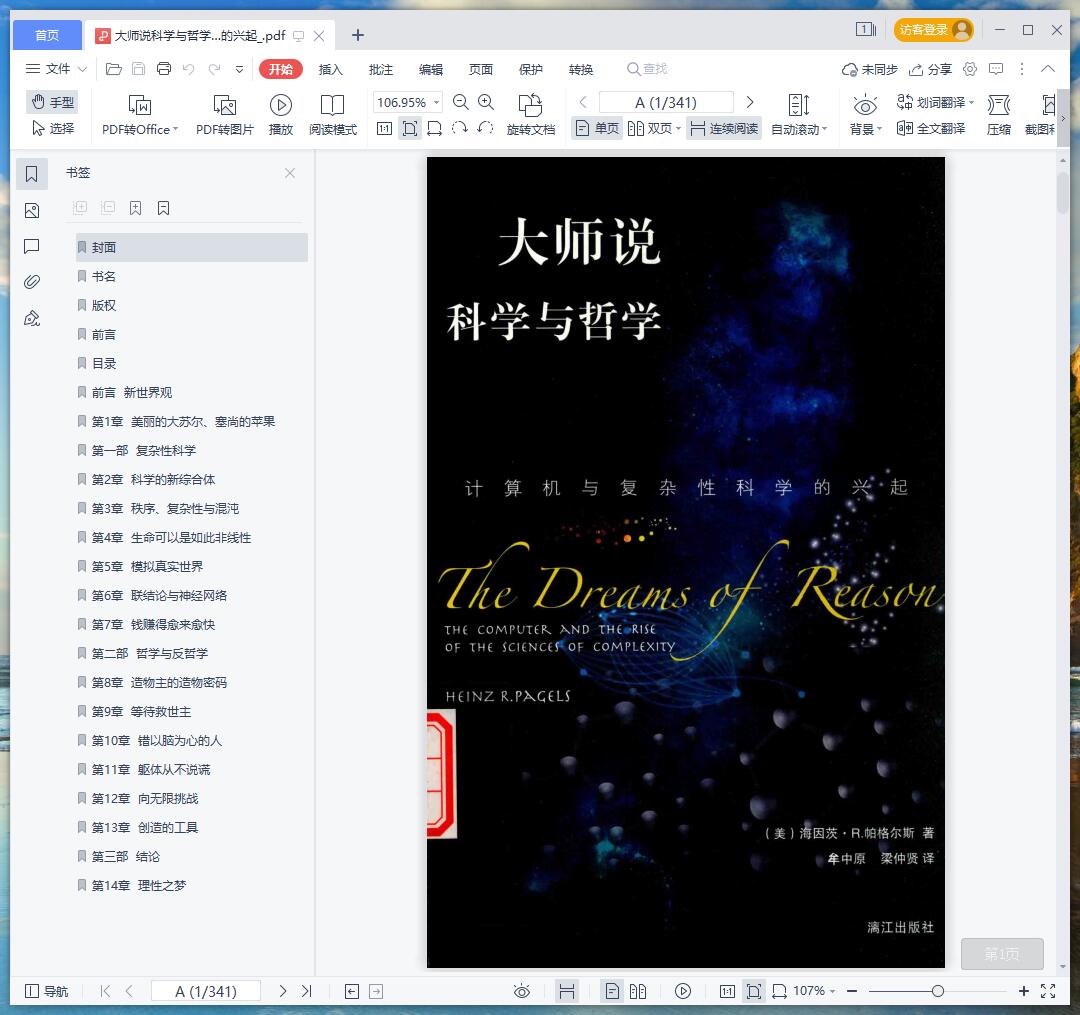Open the 页面 ribbon tab

[481, 70]
